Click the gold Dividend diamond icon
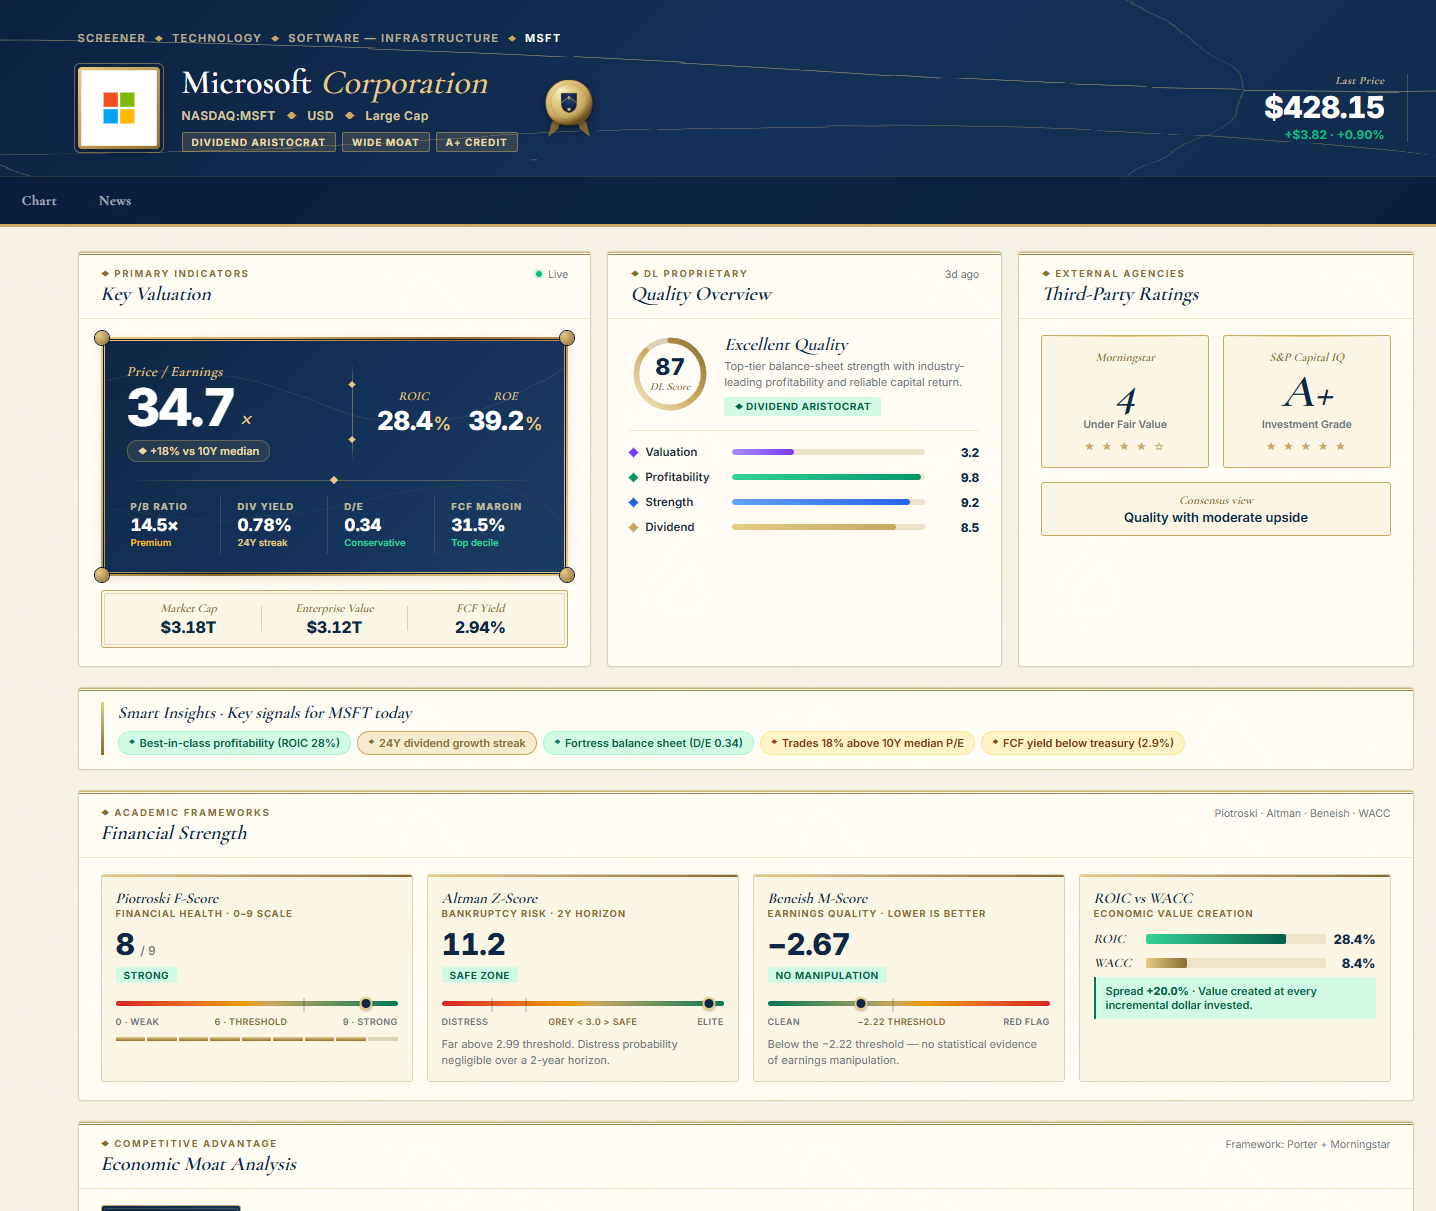This screenshot has height=1211, width=1436. coord(633,528)
